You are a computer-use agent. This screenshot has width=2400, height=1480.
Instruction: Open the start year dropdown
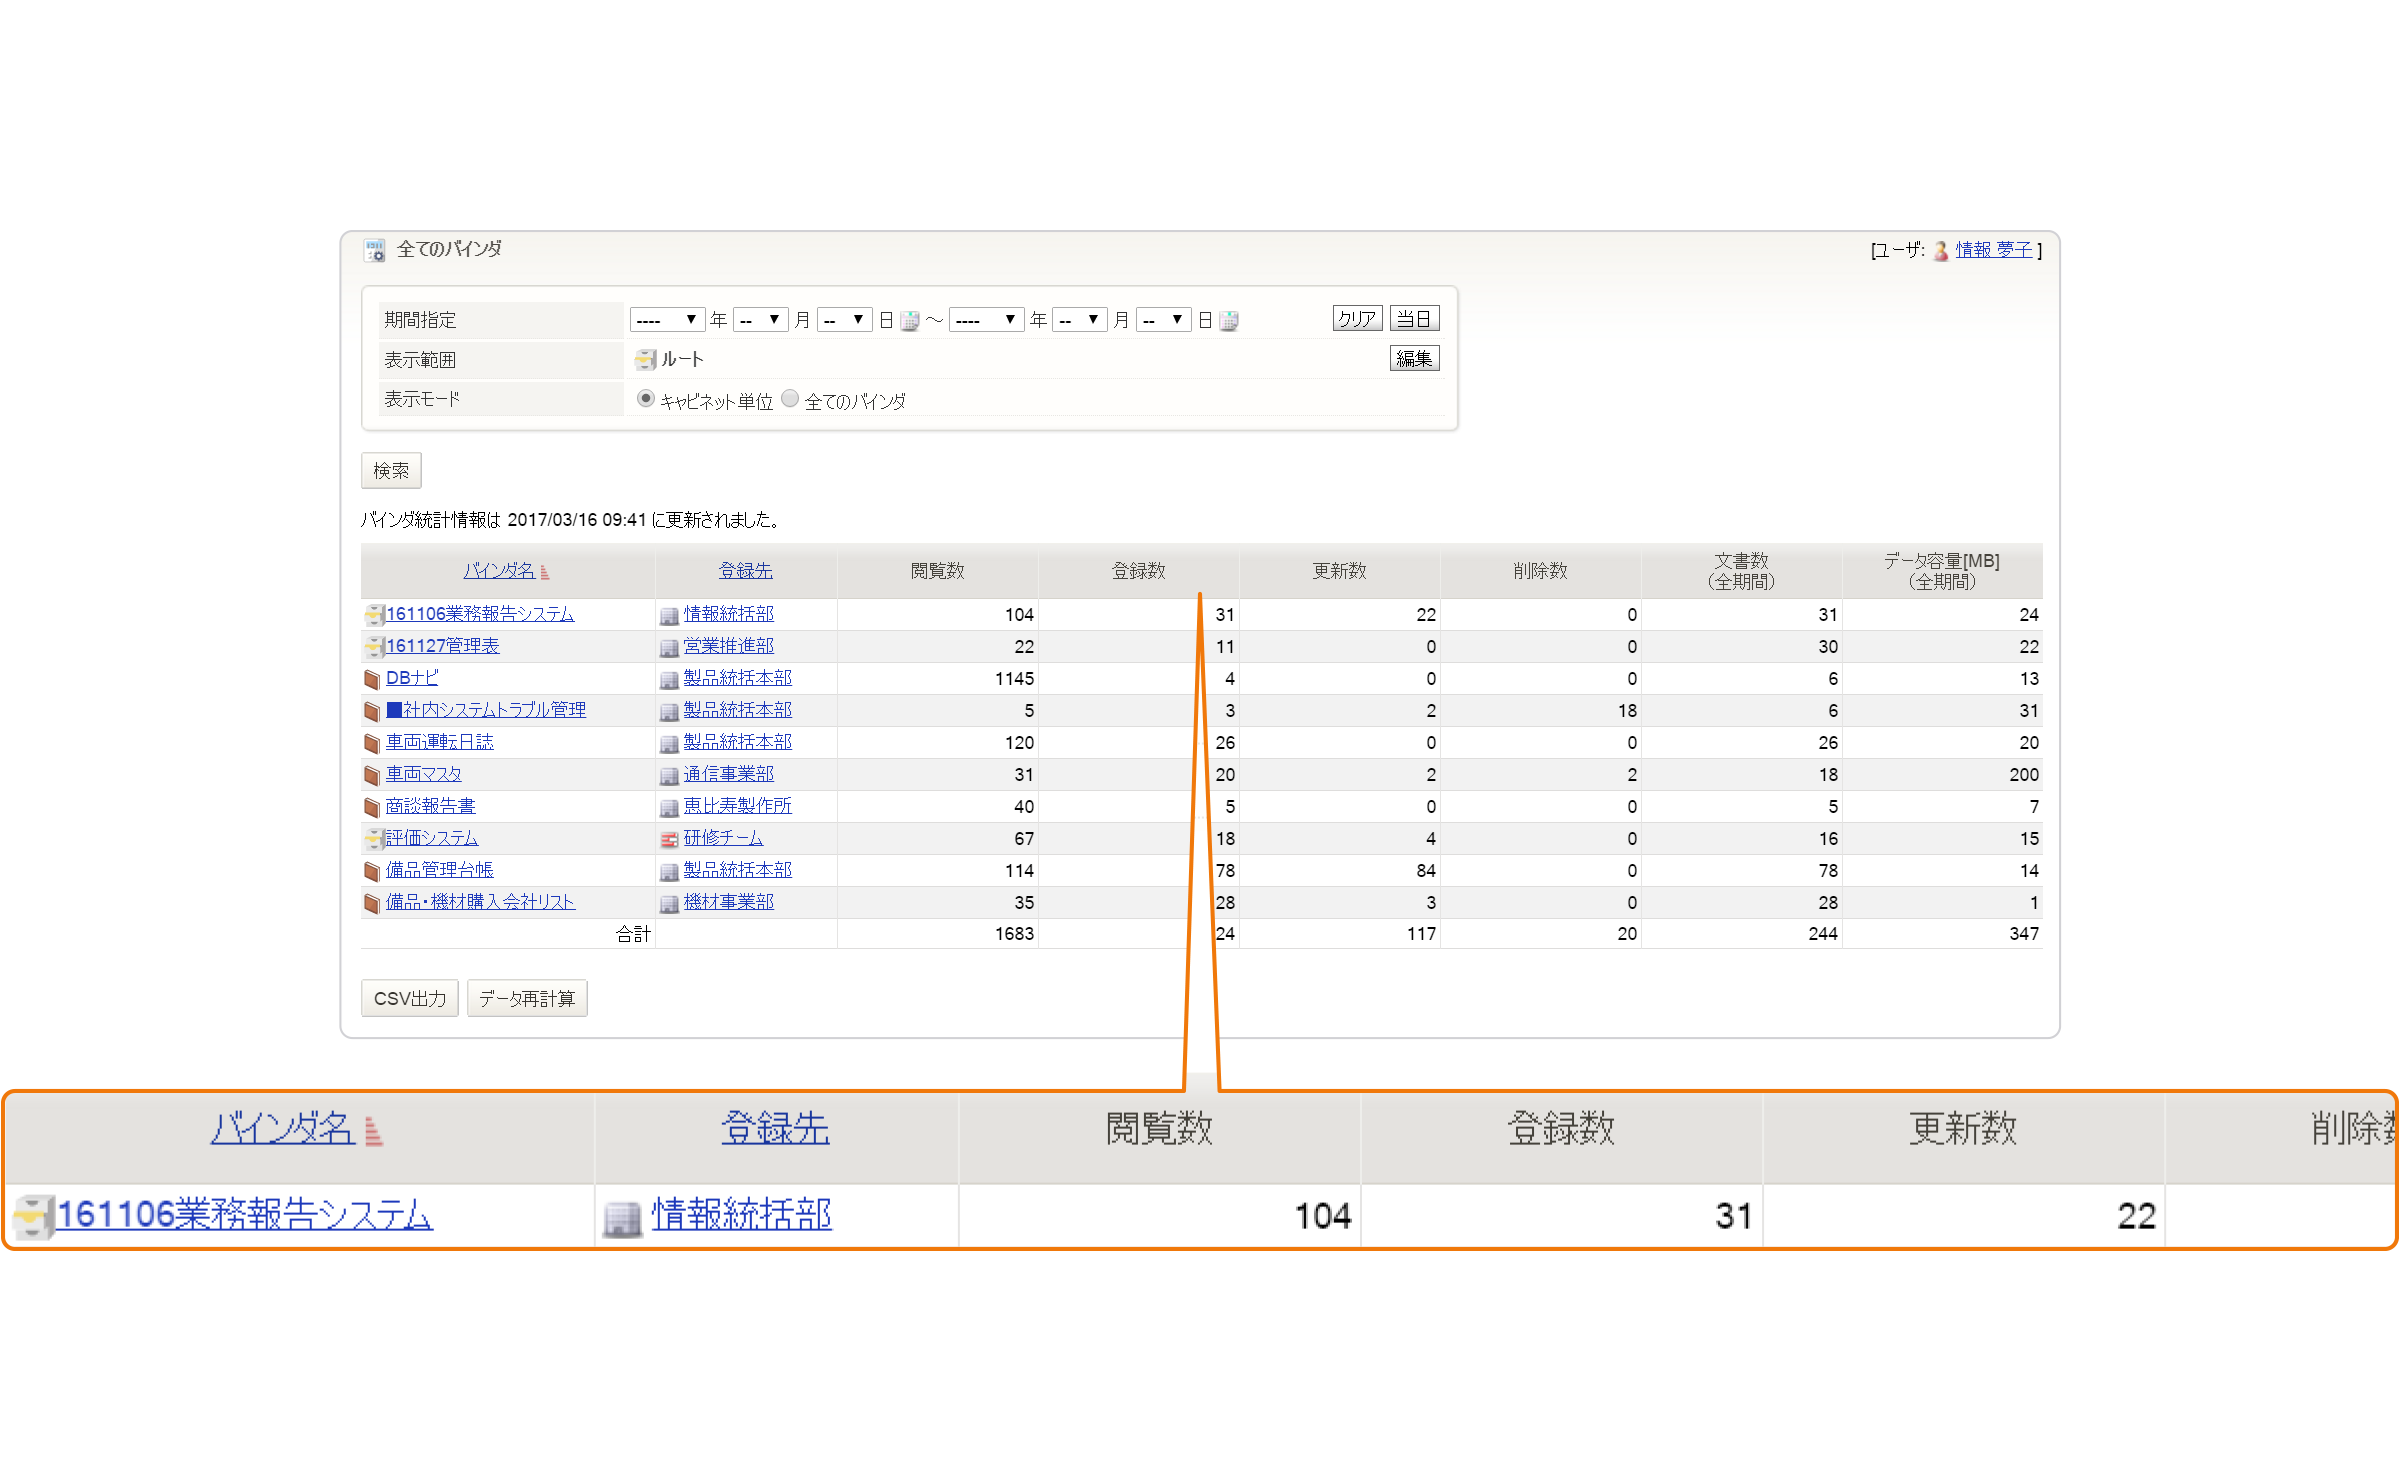pyautogui.click(x=667, y=320)
